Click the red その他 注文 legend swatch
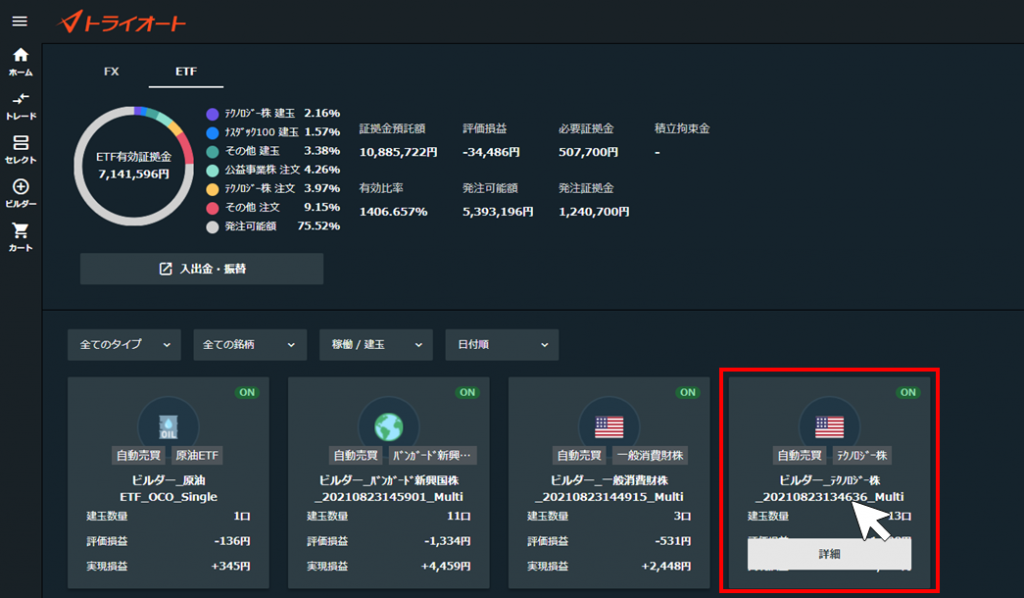Screen dimensions: 1024x598 click(212, 208)
